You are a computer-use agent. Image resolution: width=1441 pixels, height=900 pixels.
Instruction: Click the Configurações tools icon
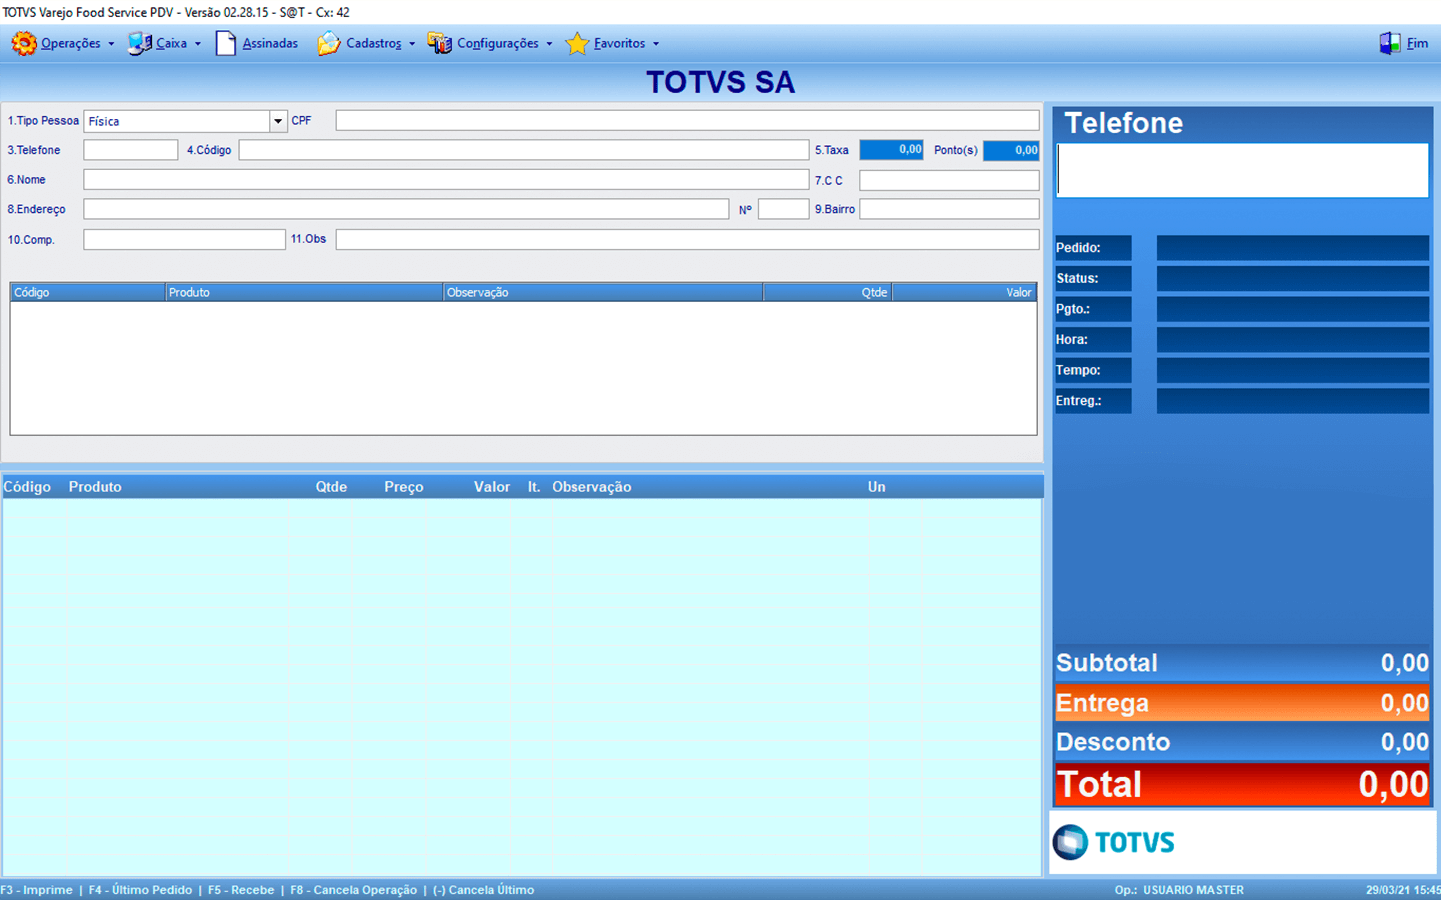tap(440, 44)
